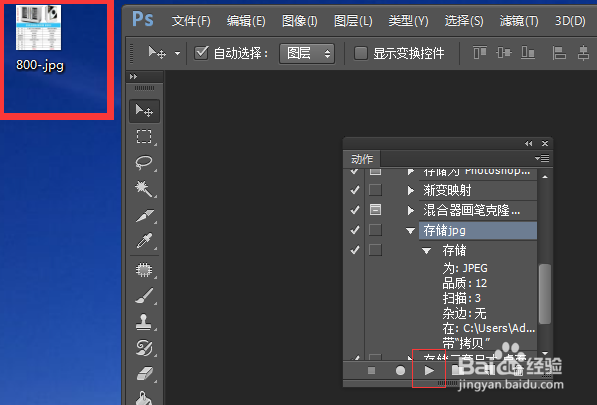Image resolution: width=597 pixels, height=405 pixels.
Task: Click the 在: C:\Users\Ad... path text
Action: (x=489, y=328)
